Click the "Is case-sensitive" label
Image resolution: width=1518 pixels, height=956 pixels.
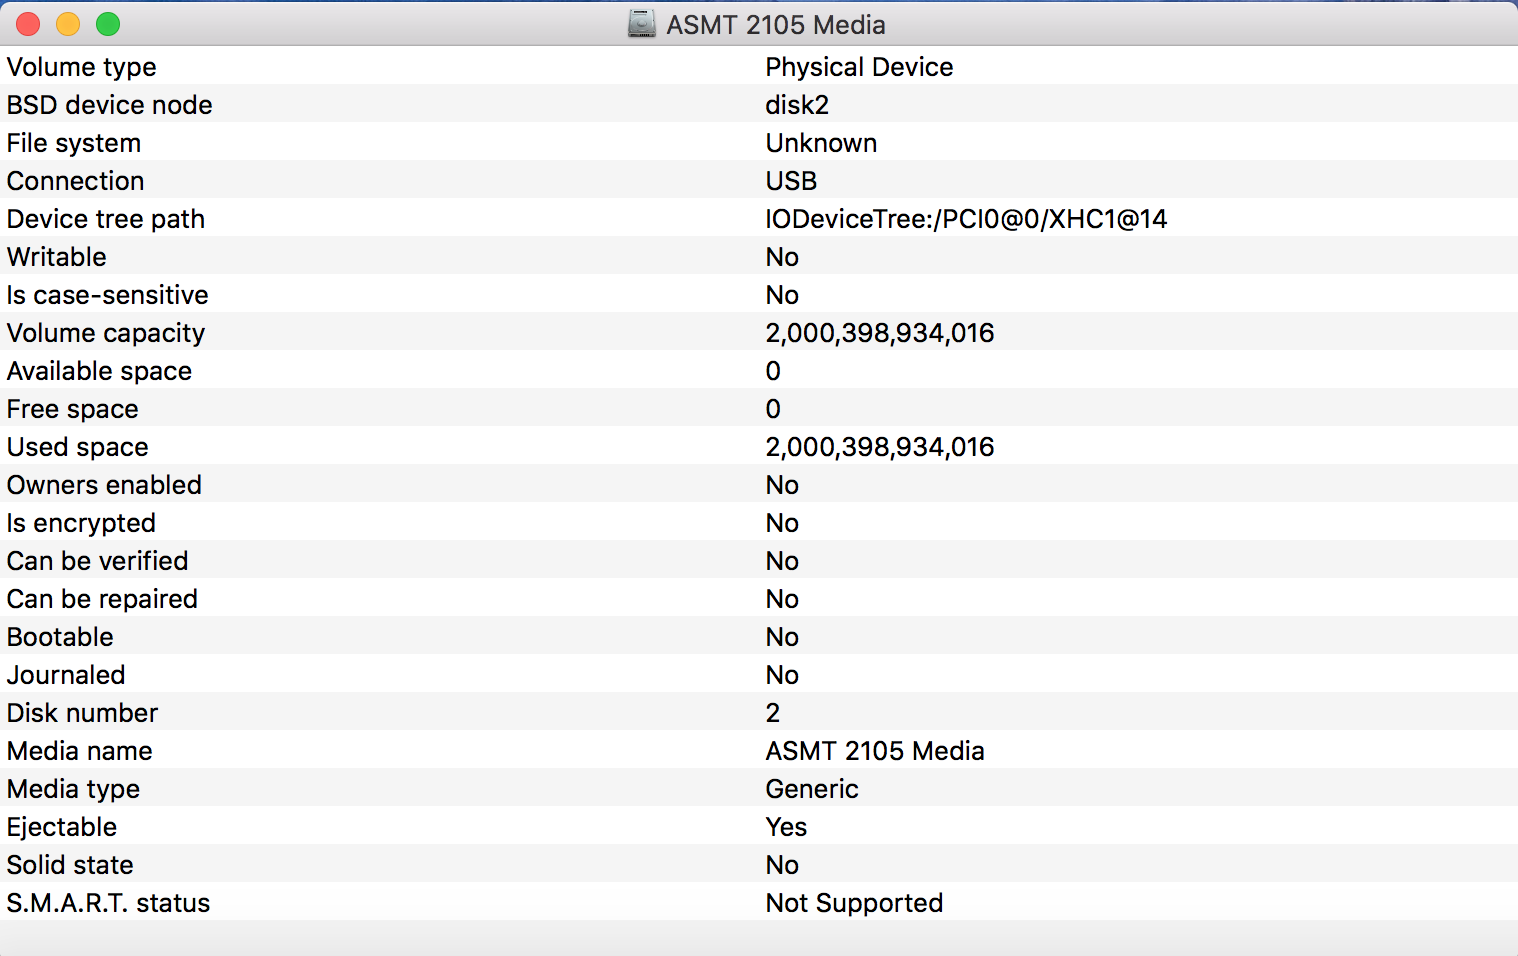[x=108, y=295]
